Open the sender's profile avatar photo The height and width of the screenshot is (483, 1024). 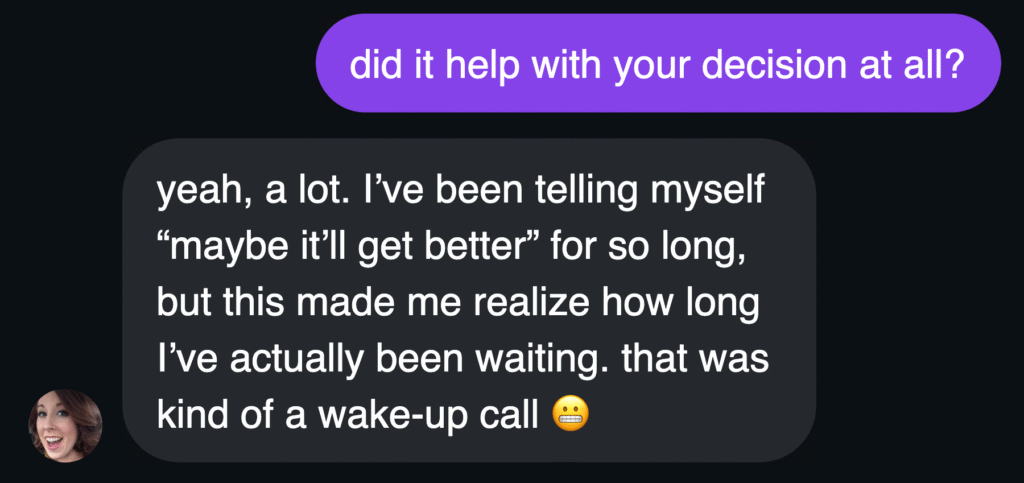point(66,425)
